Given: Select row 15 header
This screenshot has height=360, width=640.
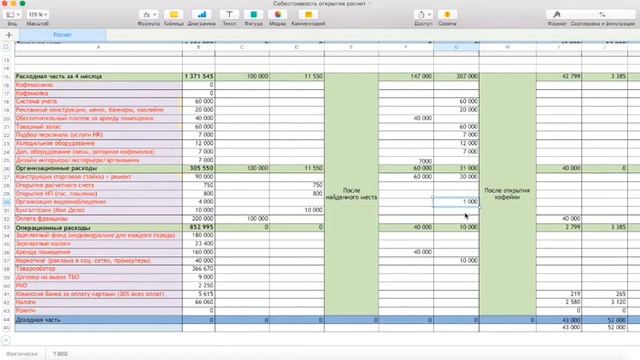Looking at the screenshot, I should (6, 77).
